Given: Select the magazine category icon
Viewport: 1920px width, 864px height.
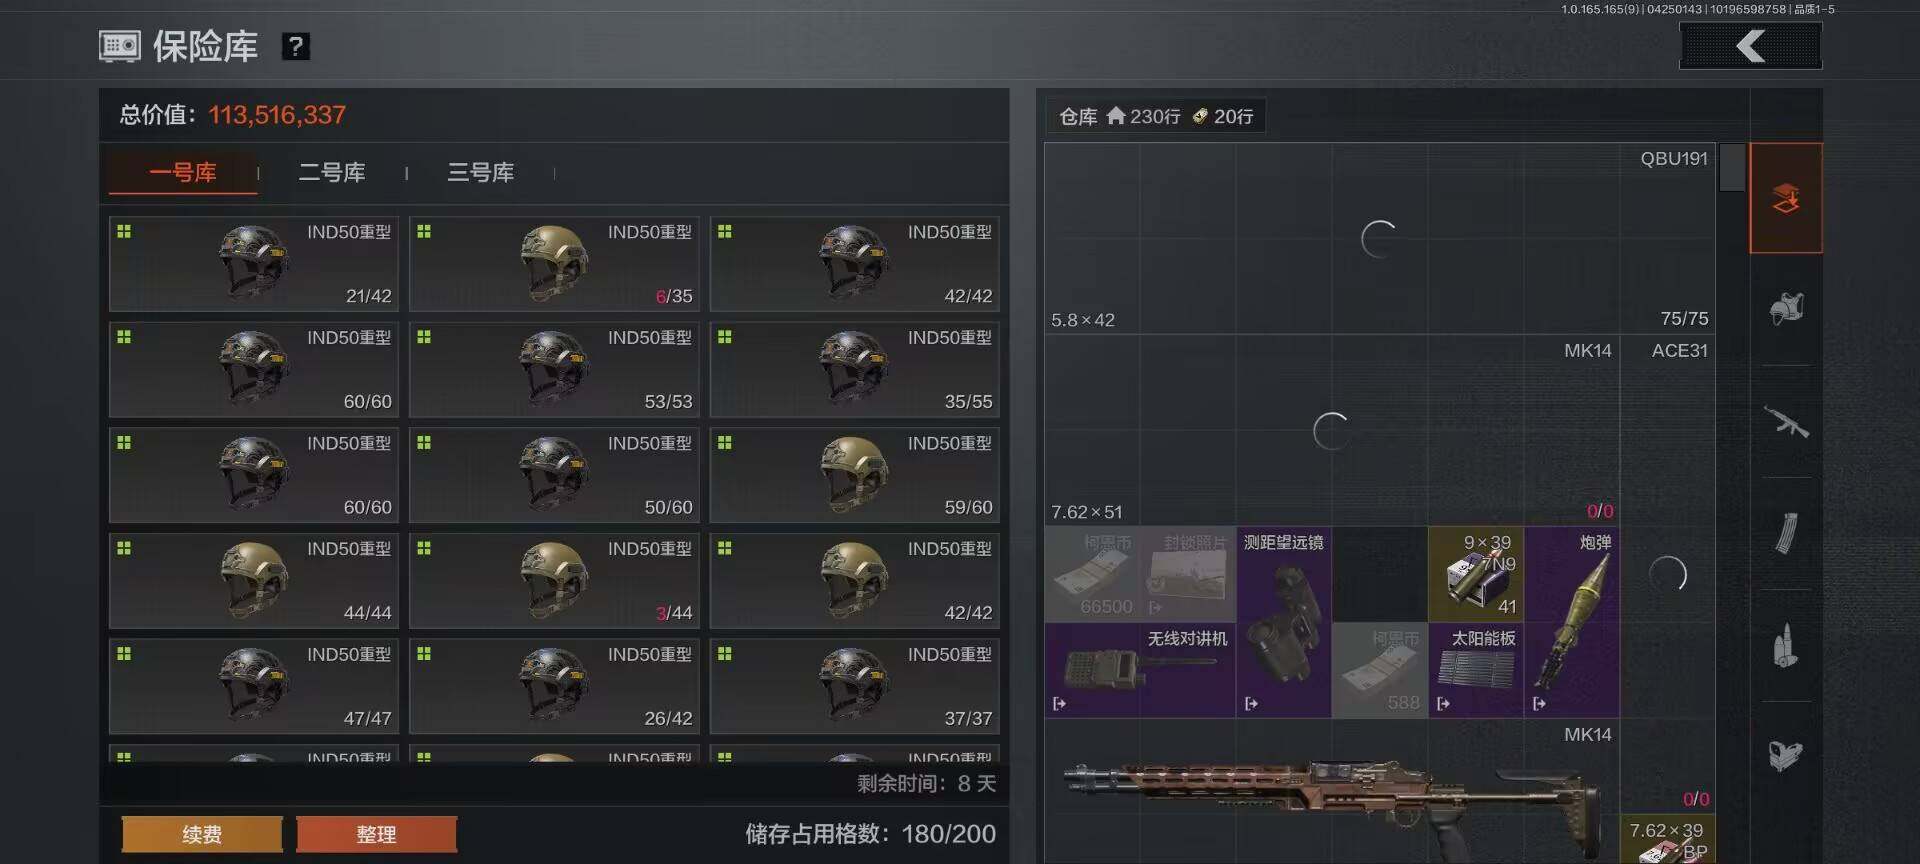Looking at the screenshot, I should pos(1786,533).
